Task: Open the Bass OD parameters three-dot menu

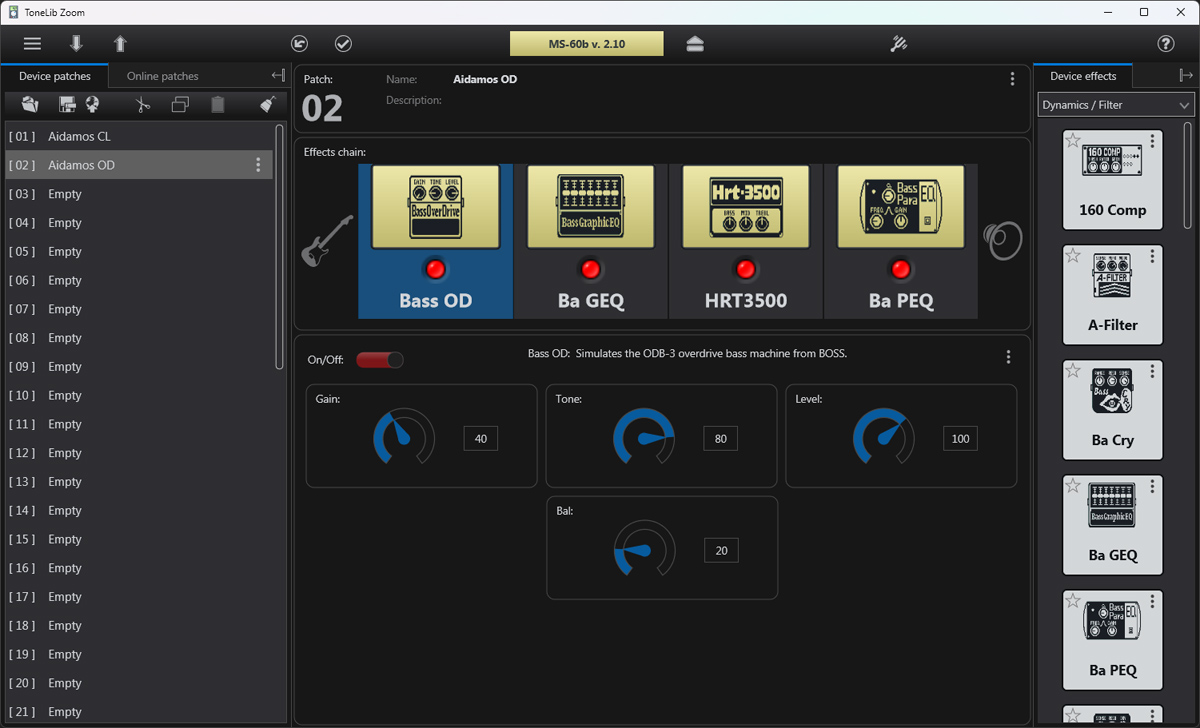Action: point(1008,357)
